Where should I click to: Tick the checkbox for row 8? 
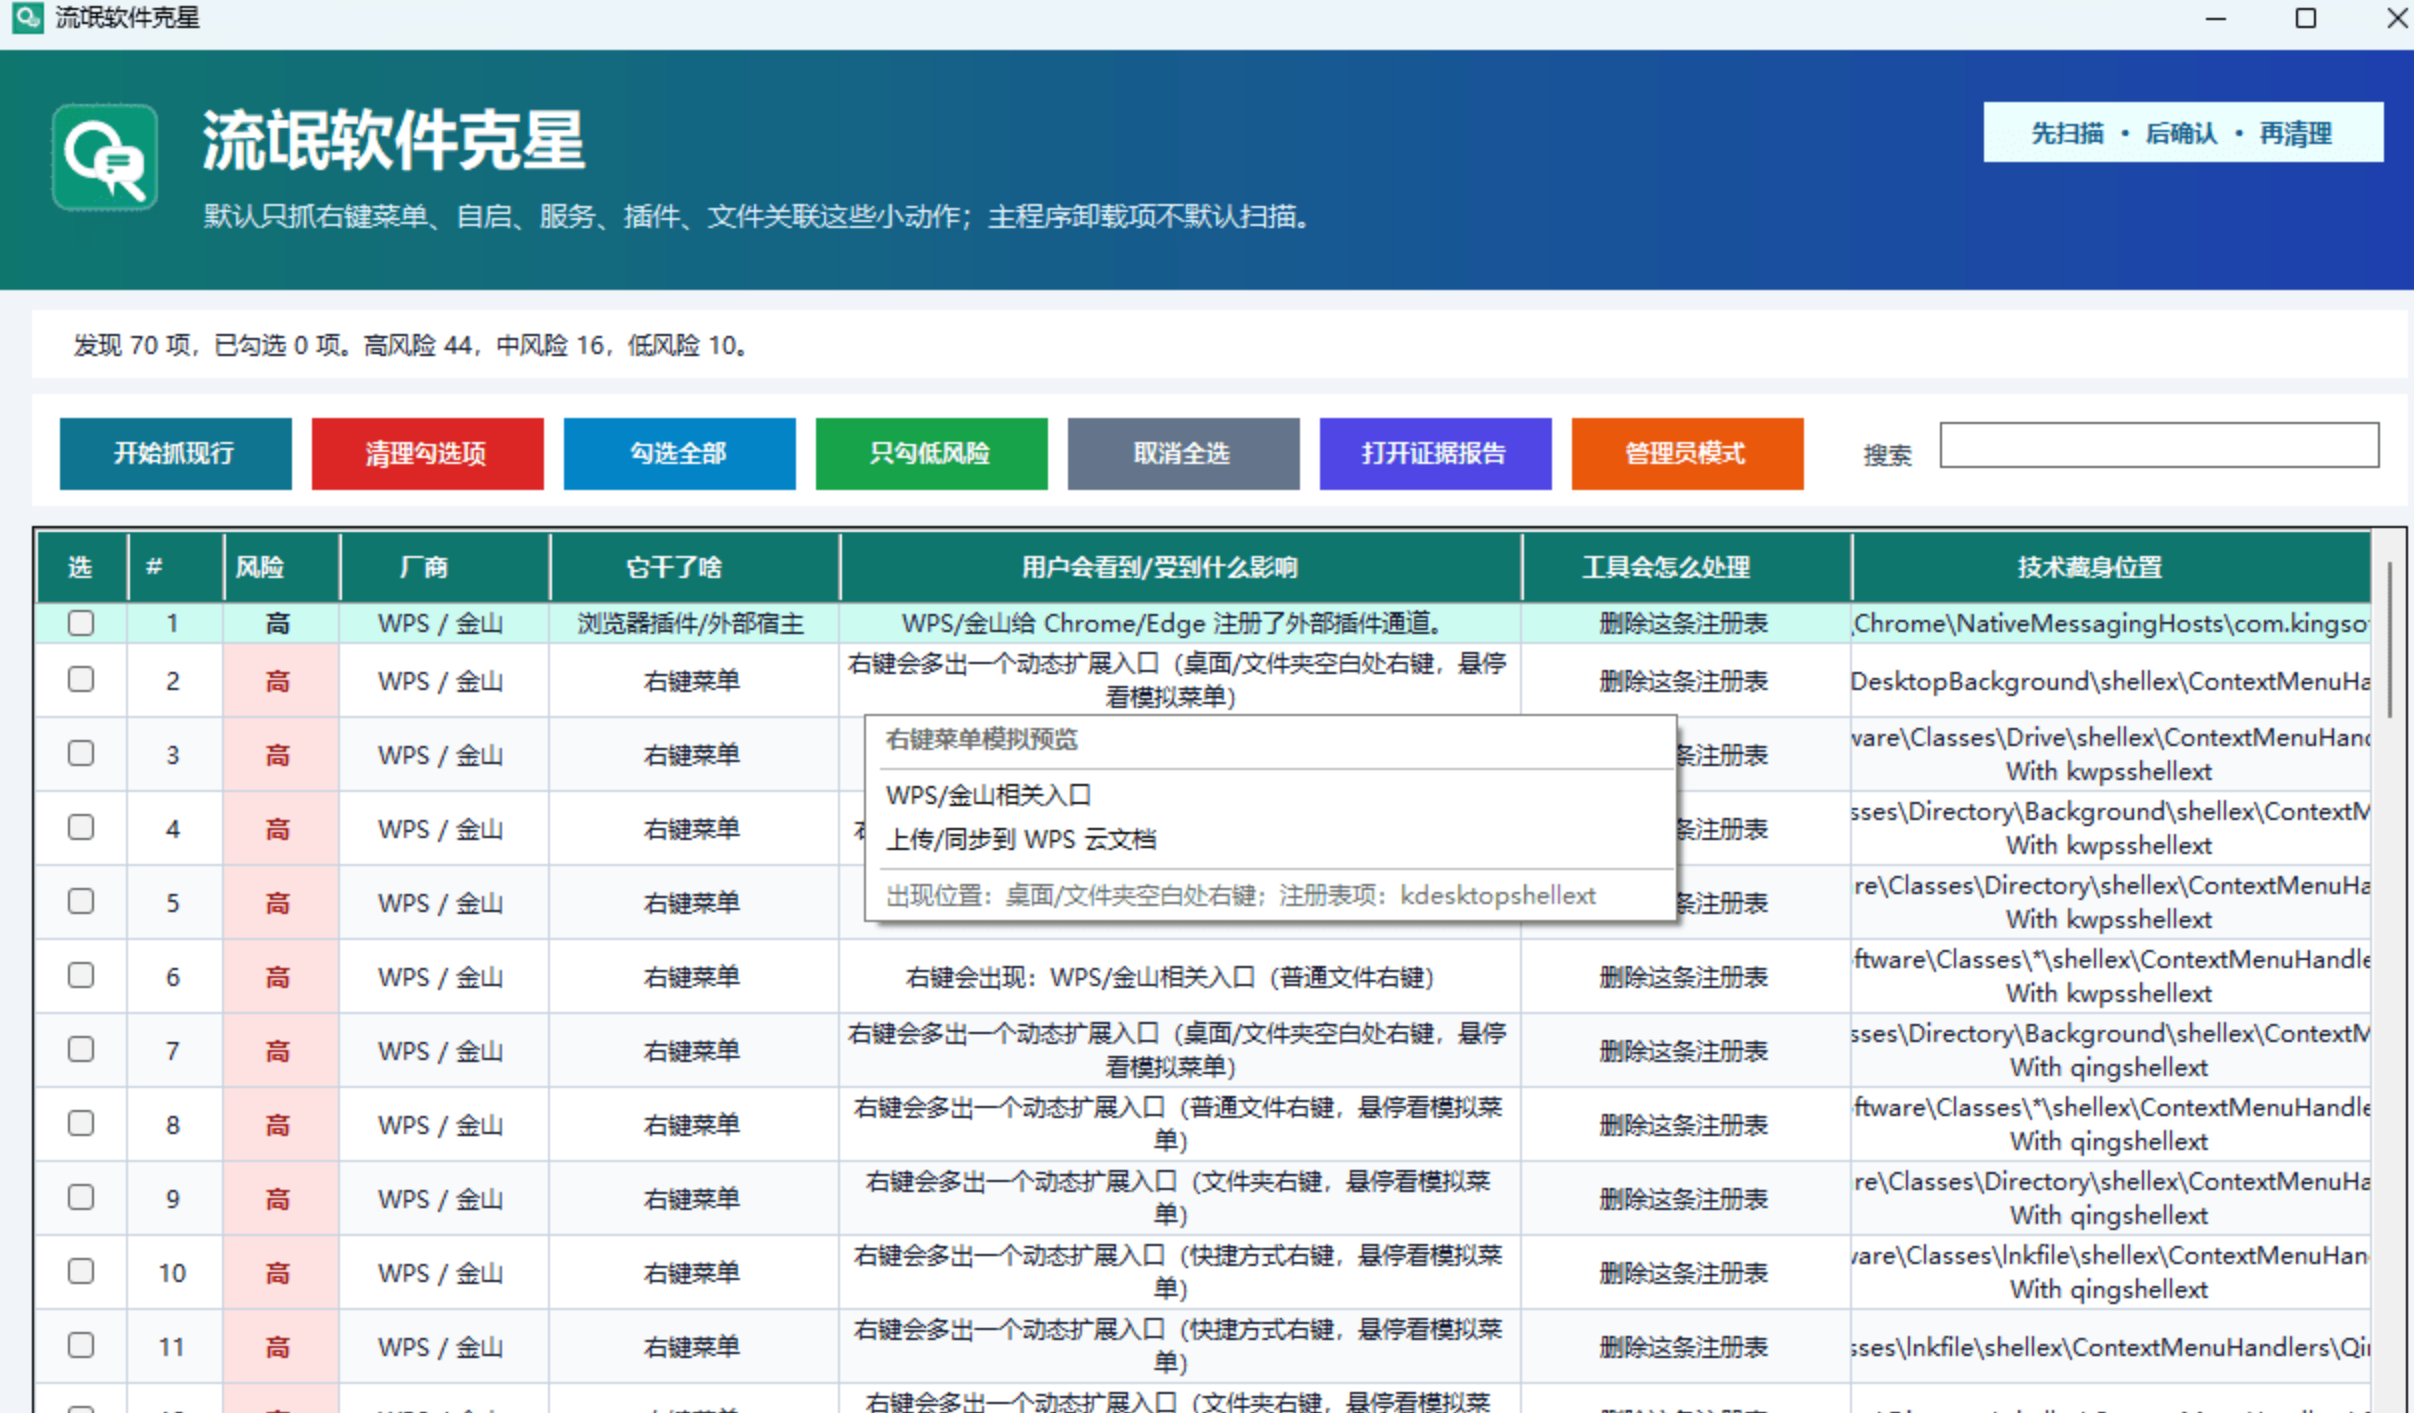[x=81, y=1124]
